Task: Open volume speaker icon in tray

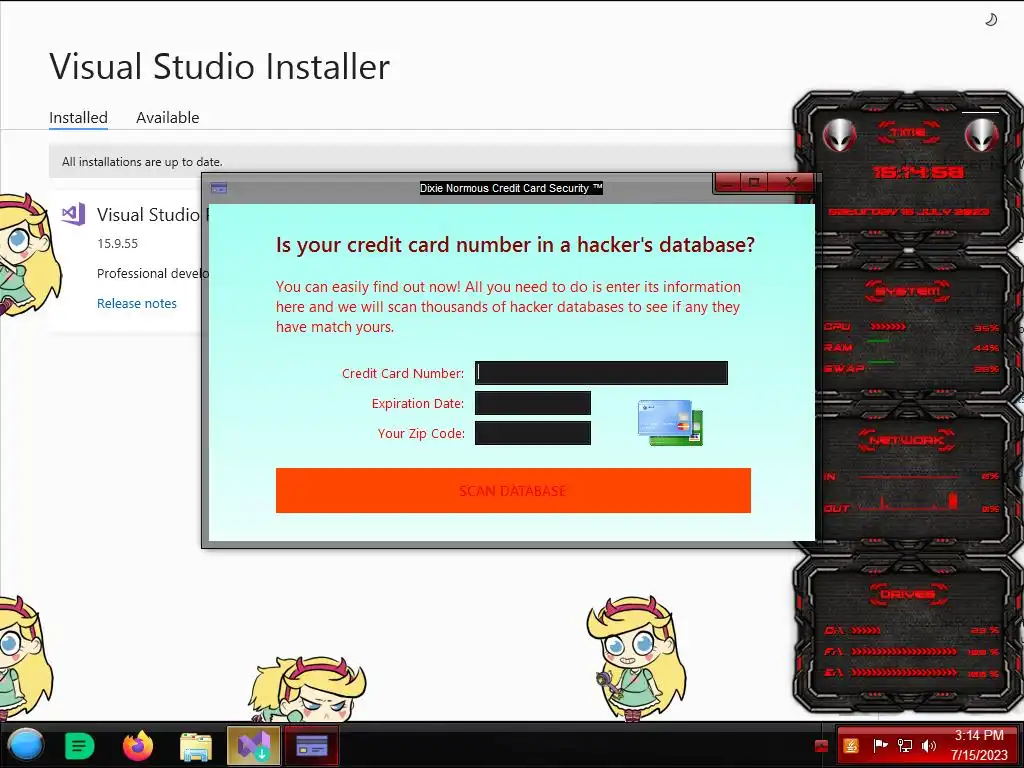Action: click(x=928, y=746)
